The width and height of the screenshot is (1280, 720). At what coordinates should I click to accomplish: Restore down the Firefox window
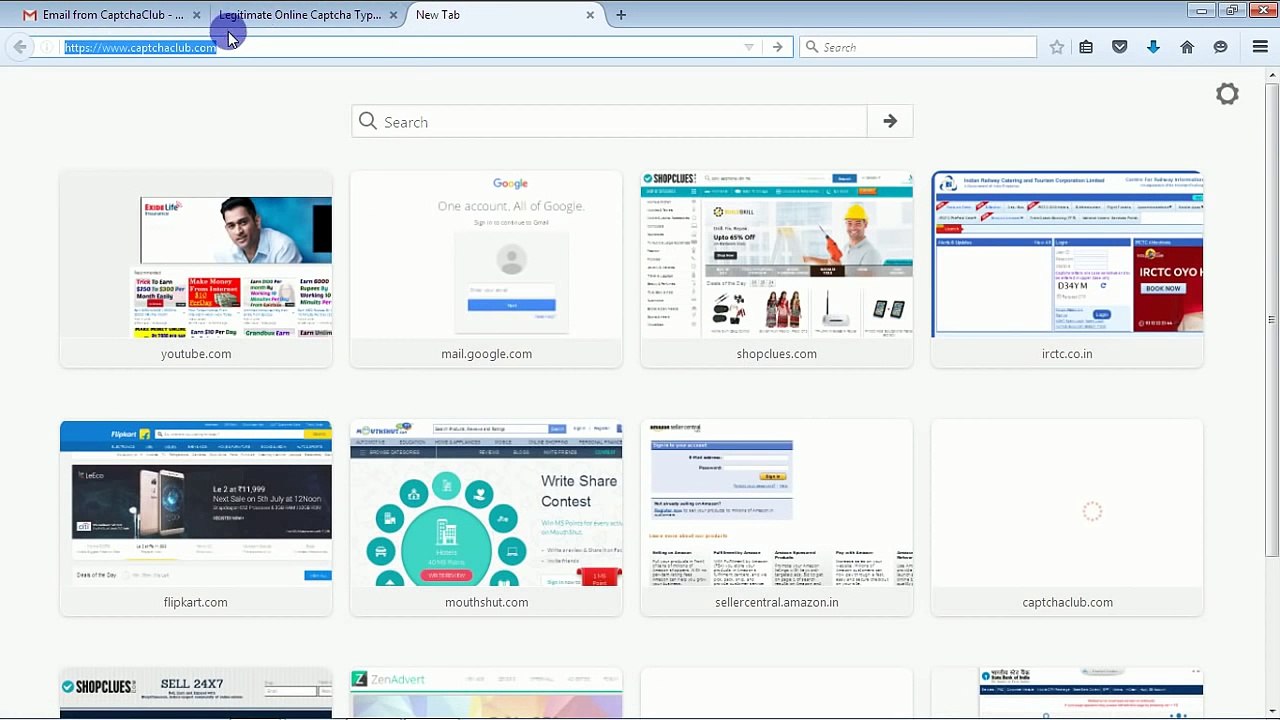[1232, 11]
